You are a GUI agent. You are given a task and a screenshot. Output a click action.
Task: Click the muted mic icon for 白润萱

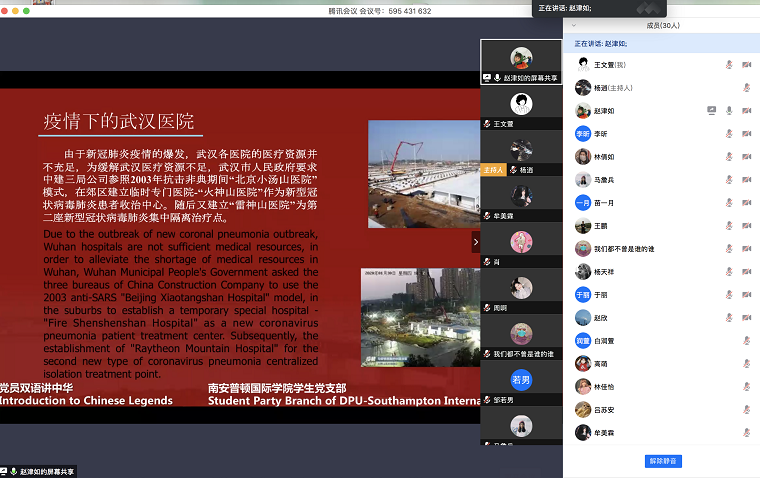click(x=746, y=341)
